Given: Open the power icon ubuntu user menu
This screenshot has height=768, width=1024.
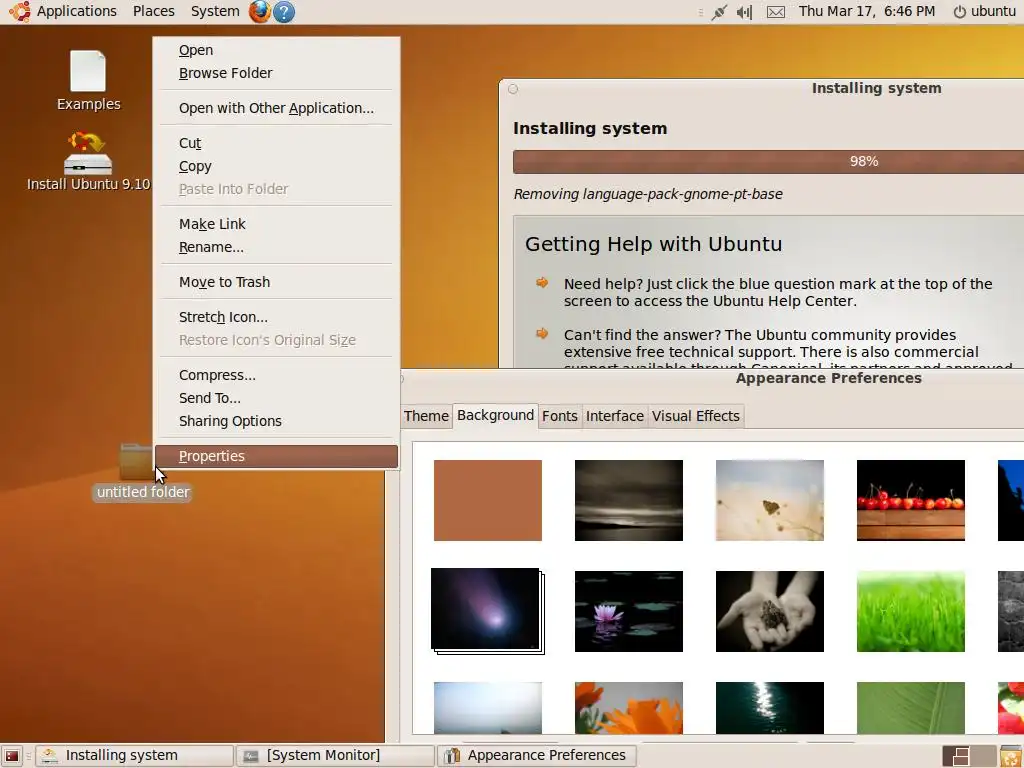Looking at the screenshot, I should pyautogui.click(x=984, y=11).
